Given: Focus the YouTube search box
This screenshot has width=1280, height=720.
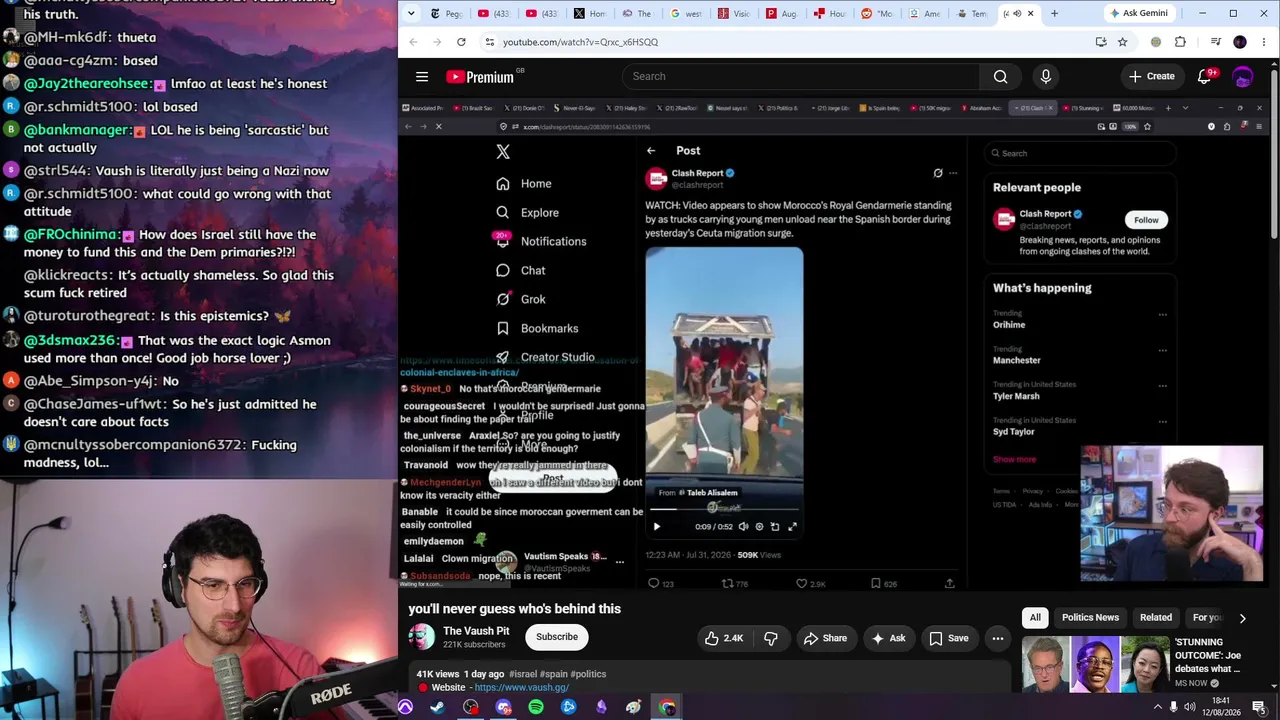Looking at the screenshot, I should 800,77.
